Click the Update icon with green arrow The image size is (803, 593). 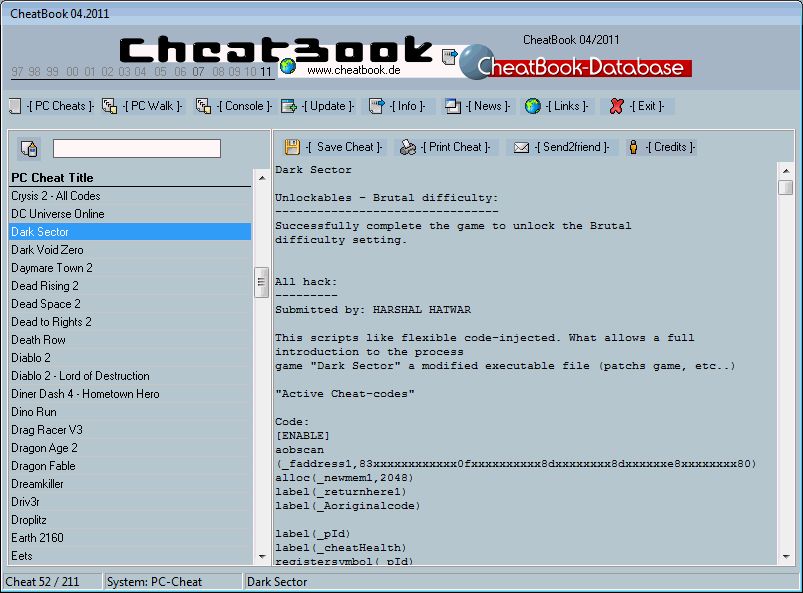click(289, 106)
